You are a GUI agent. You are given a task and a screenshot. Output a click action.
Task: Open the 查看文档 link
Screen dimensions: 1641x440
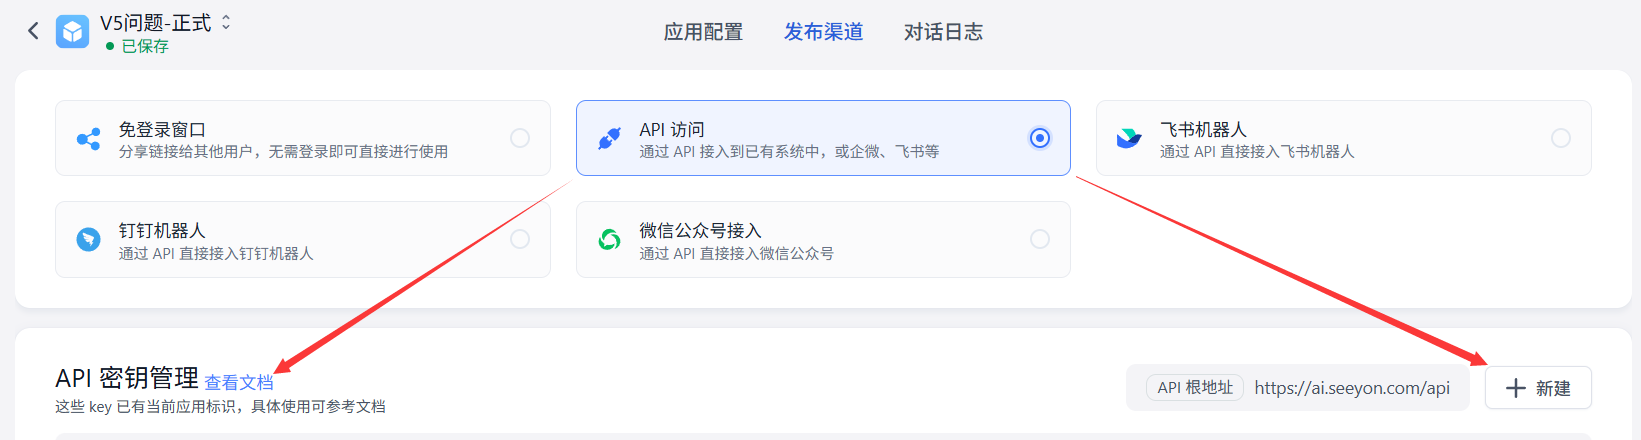[x=238, y=382]
